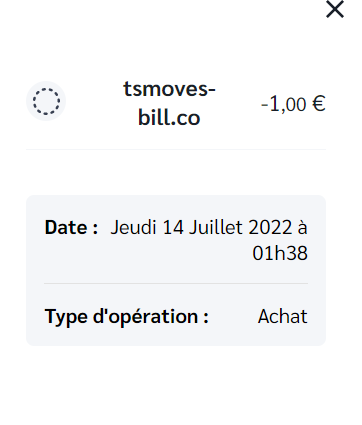The width and height of the screenshot is (362, 425).
Task: Select the tsmoves-bill.co merchant name
Action: point(169,103)
